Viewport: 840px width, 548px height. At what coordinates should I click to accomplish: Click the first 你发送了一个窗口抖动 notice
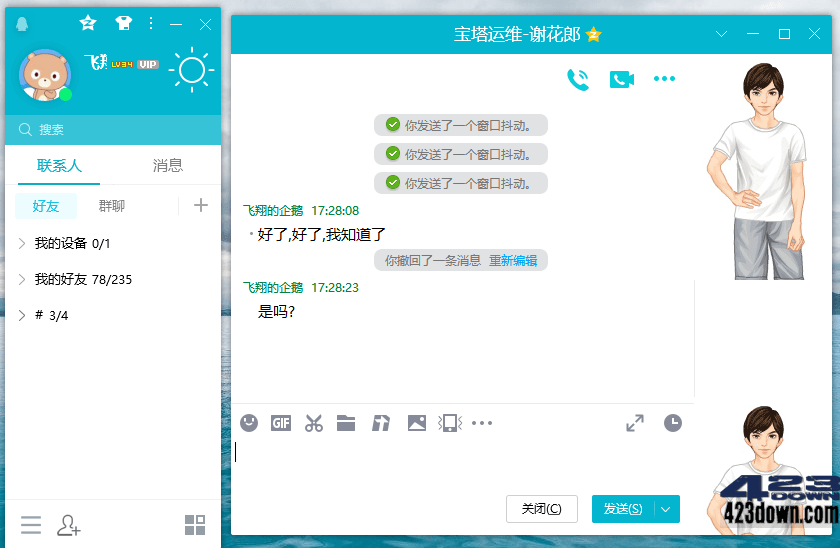(461, 125)
